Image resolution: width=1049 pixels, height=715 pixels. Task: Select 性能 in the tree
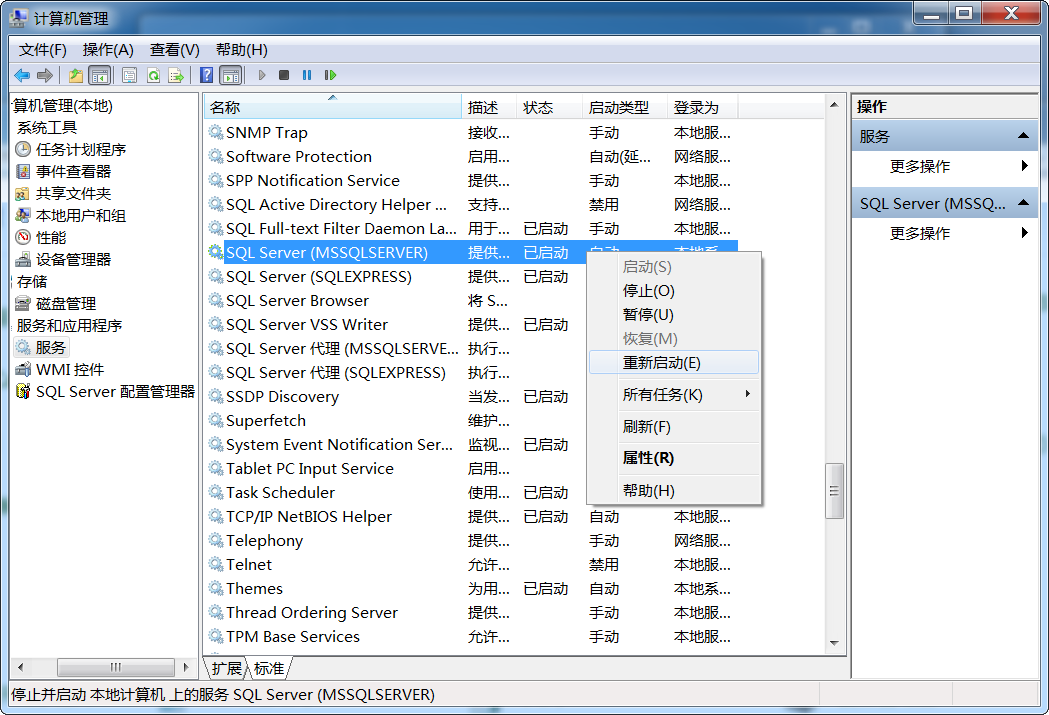[x=51, y=238]
